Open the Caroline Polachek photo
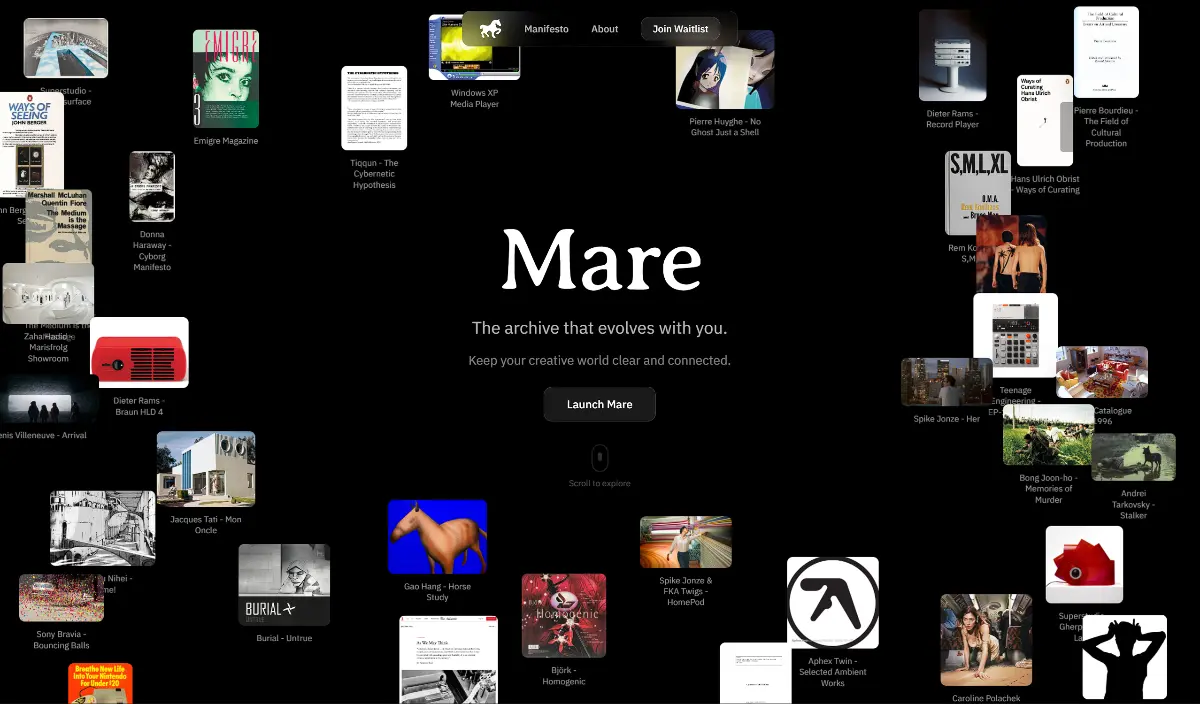 (x=986, y=639)
